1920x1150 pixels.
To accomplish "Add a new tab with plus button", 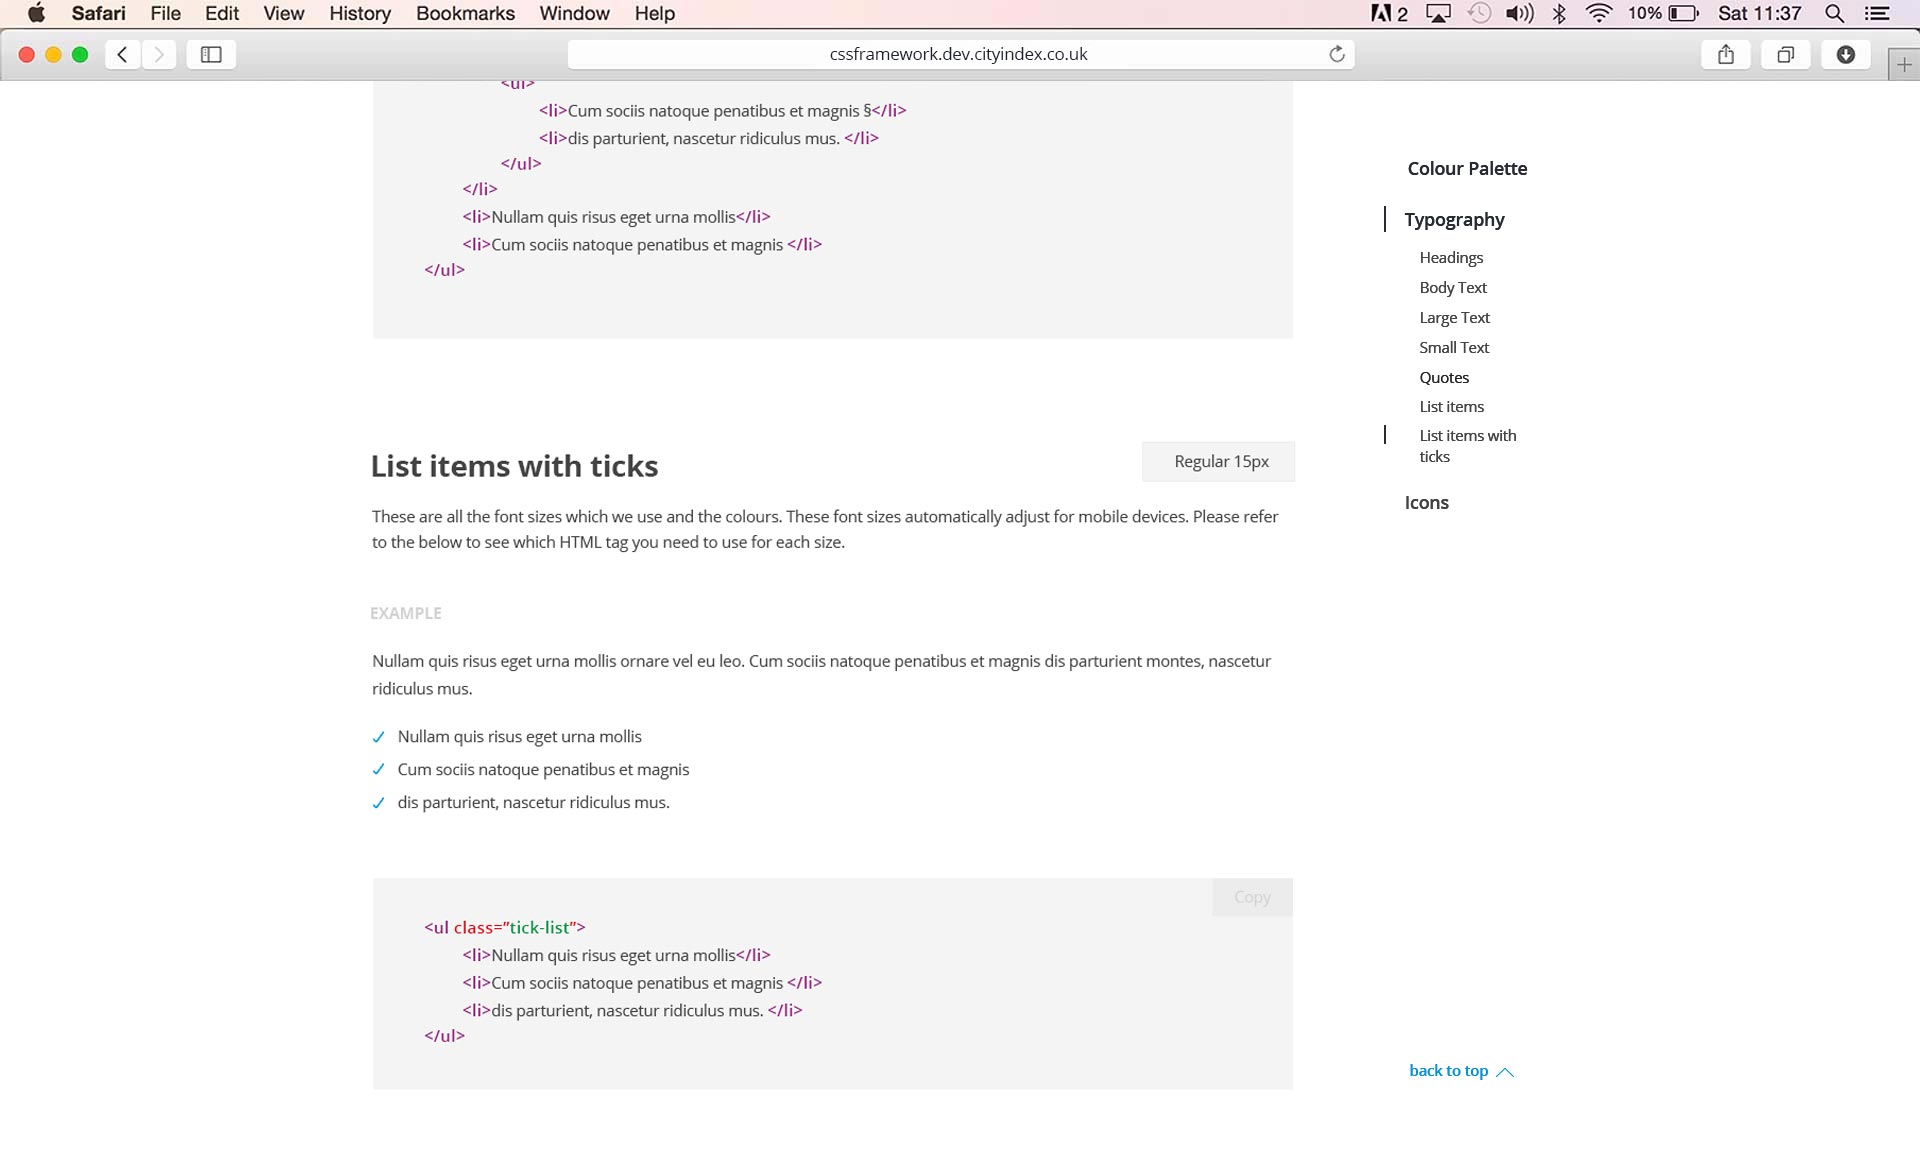I will pyautogui.click(x=1904, y=65).
